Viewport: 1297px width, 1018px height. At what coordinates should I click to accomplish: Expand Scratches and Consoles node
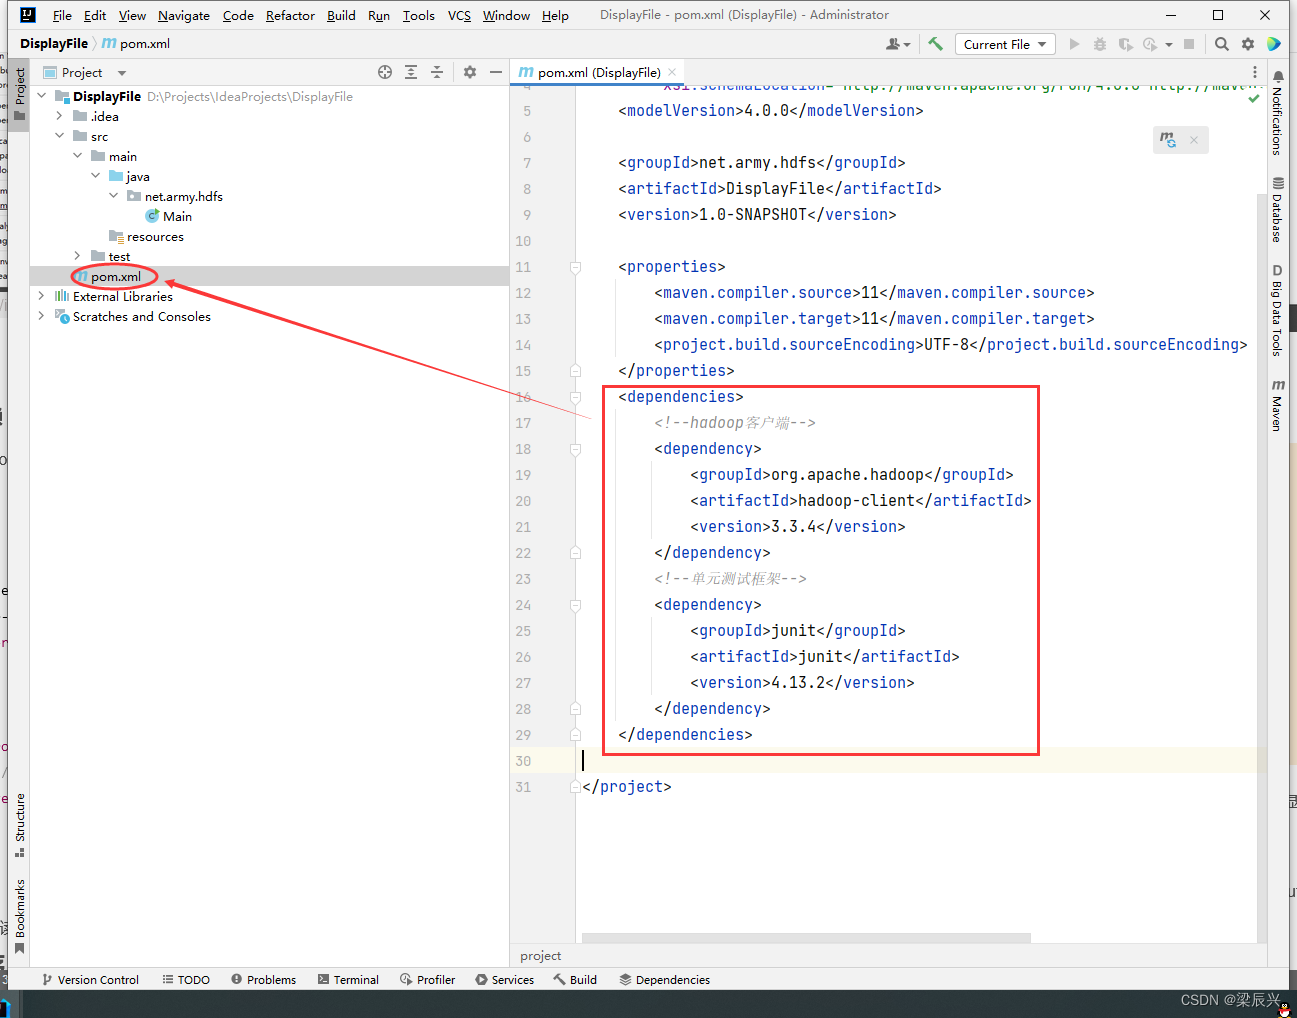[42, 316]
